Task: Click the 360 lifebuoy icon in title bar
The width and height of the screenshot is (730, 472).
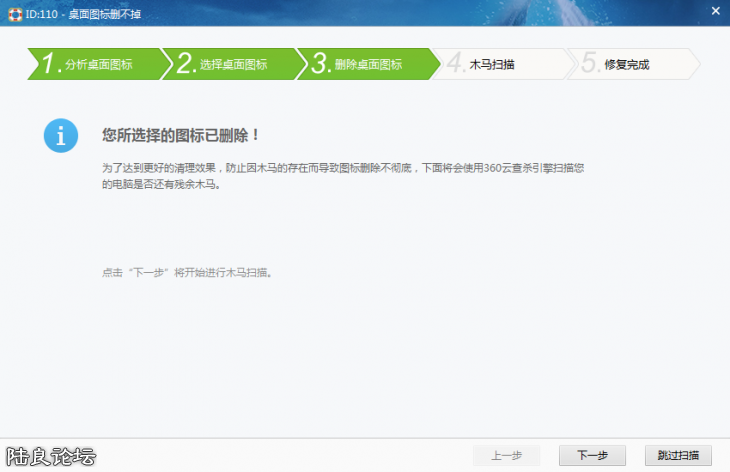Action: coord(15,14)
